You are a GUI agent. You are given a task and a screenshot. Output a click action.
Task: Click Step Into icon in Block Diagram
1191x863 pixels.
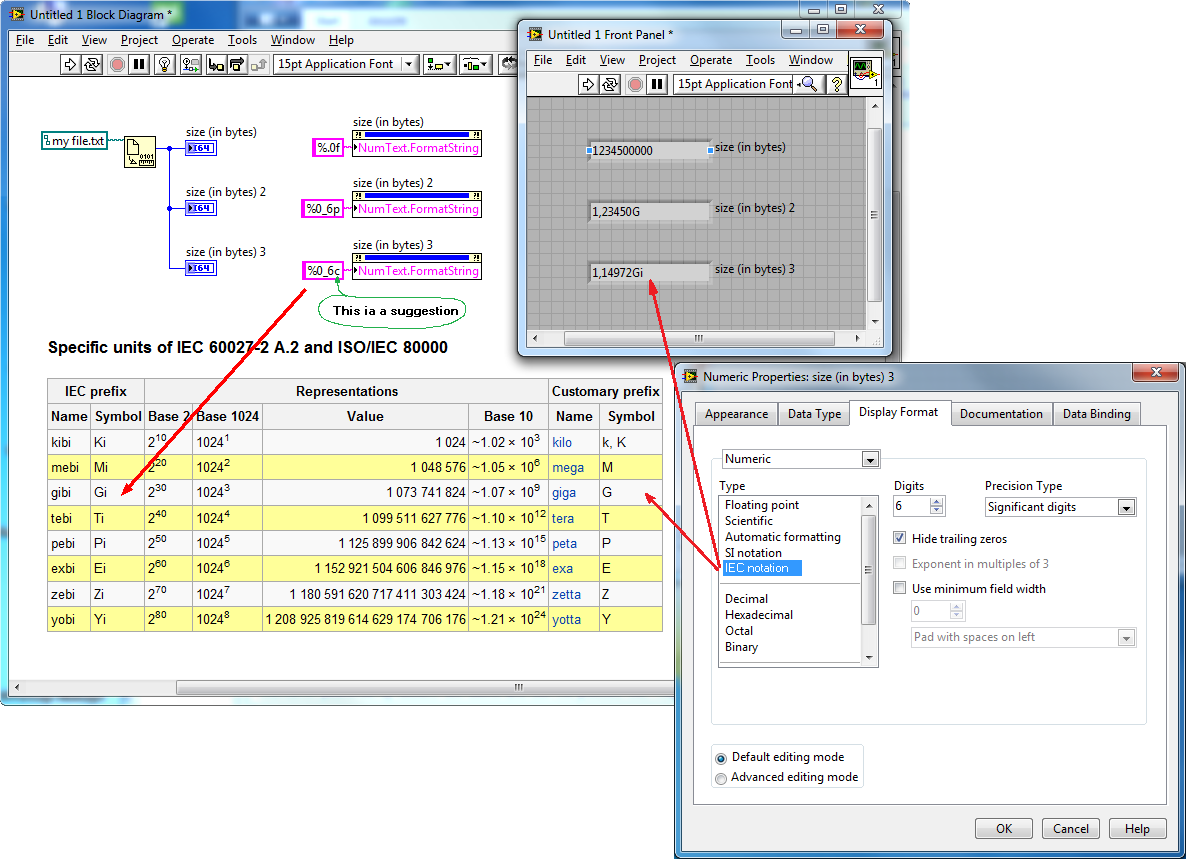[x=216, y=65]
